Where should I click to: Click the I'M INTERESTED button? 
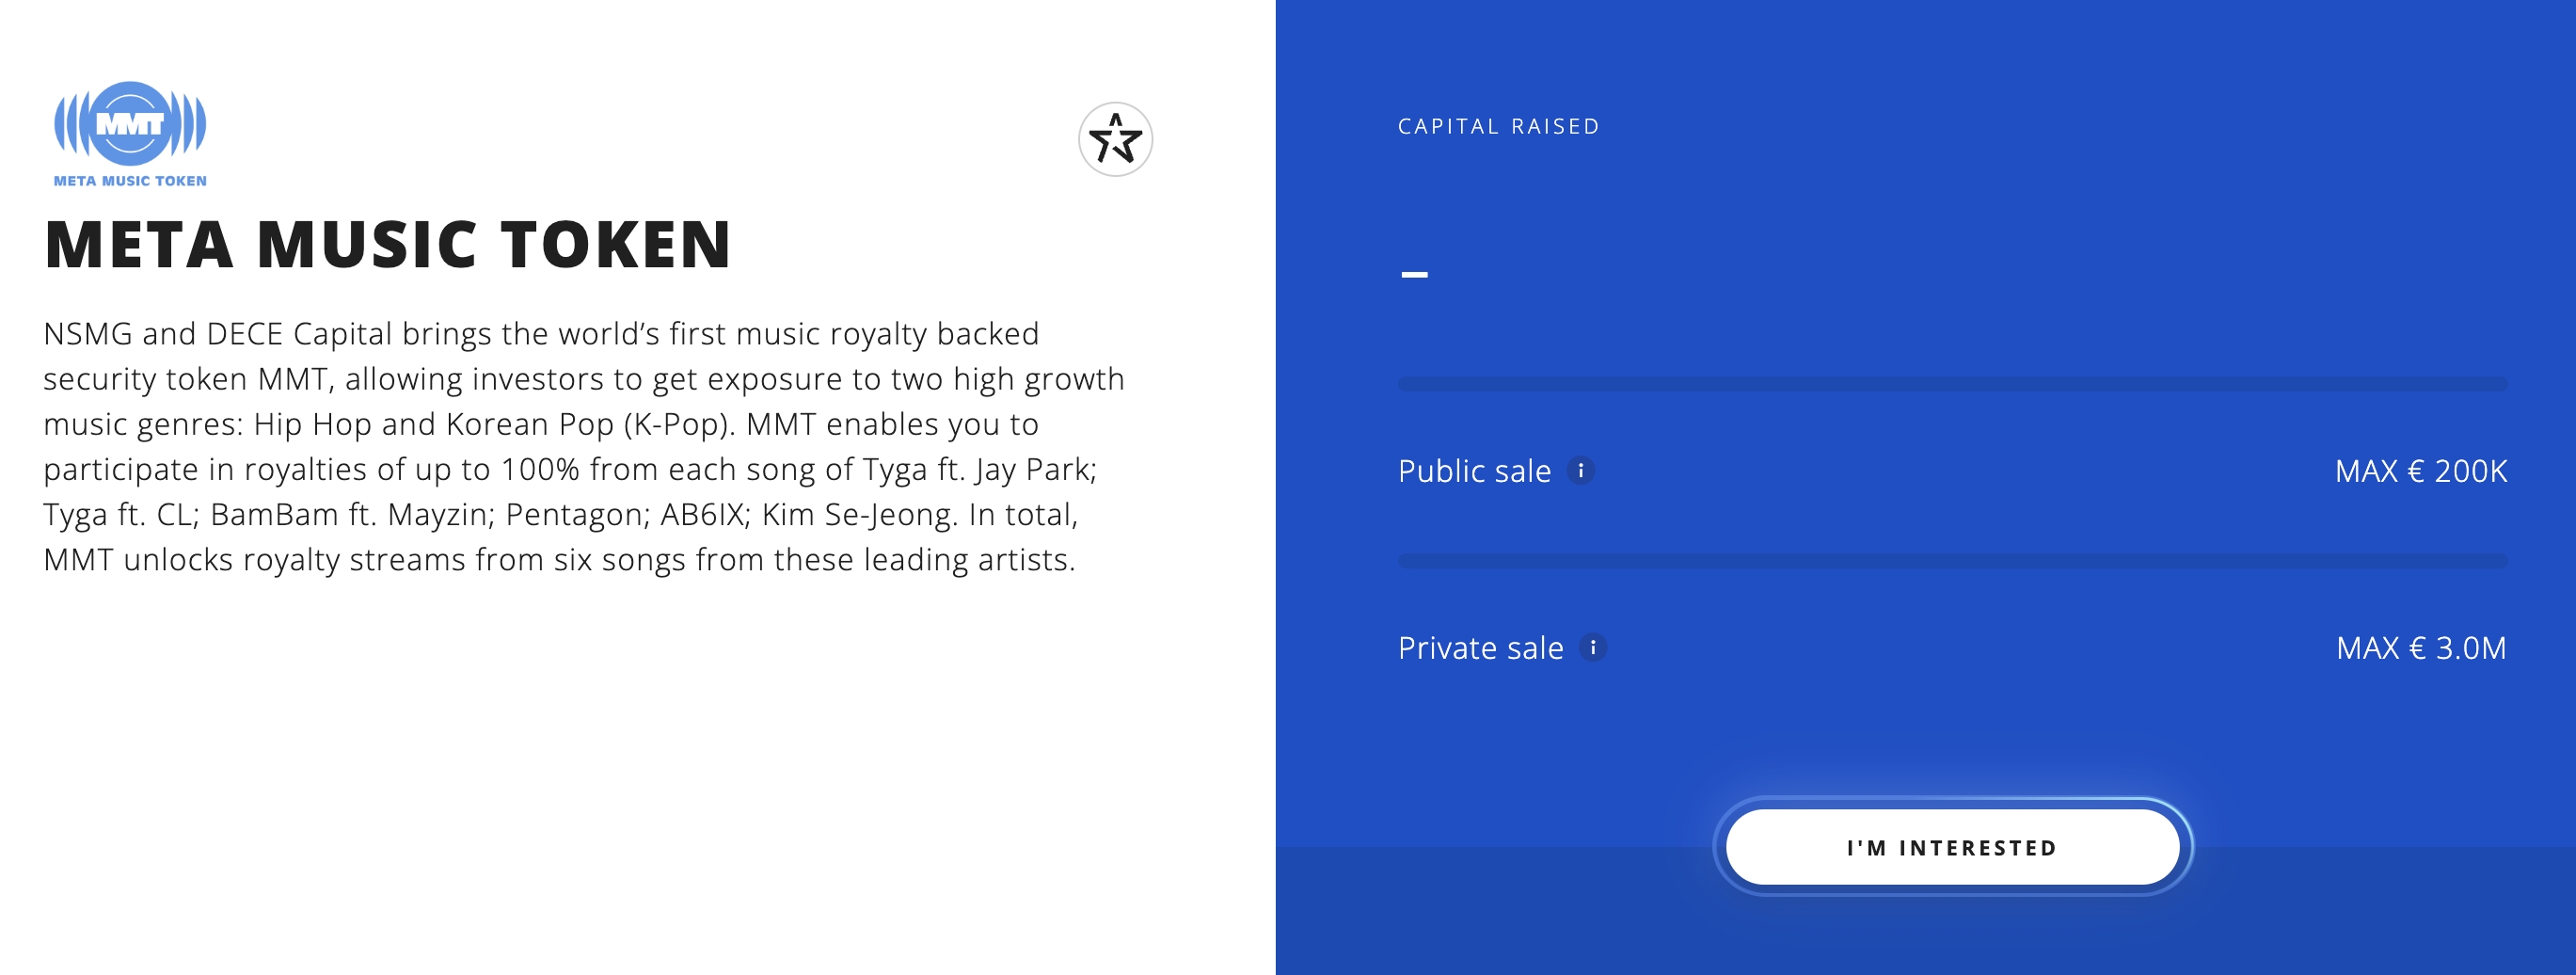1952,847
